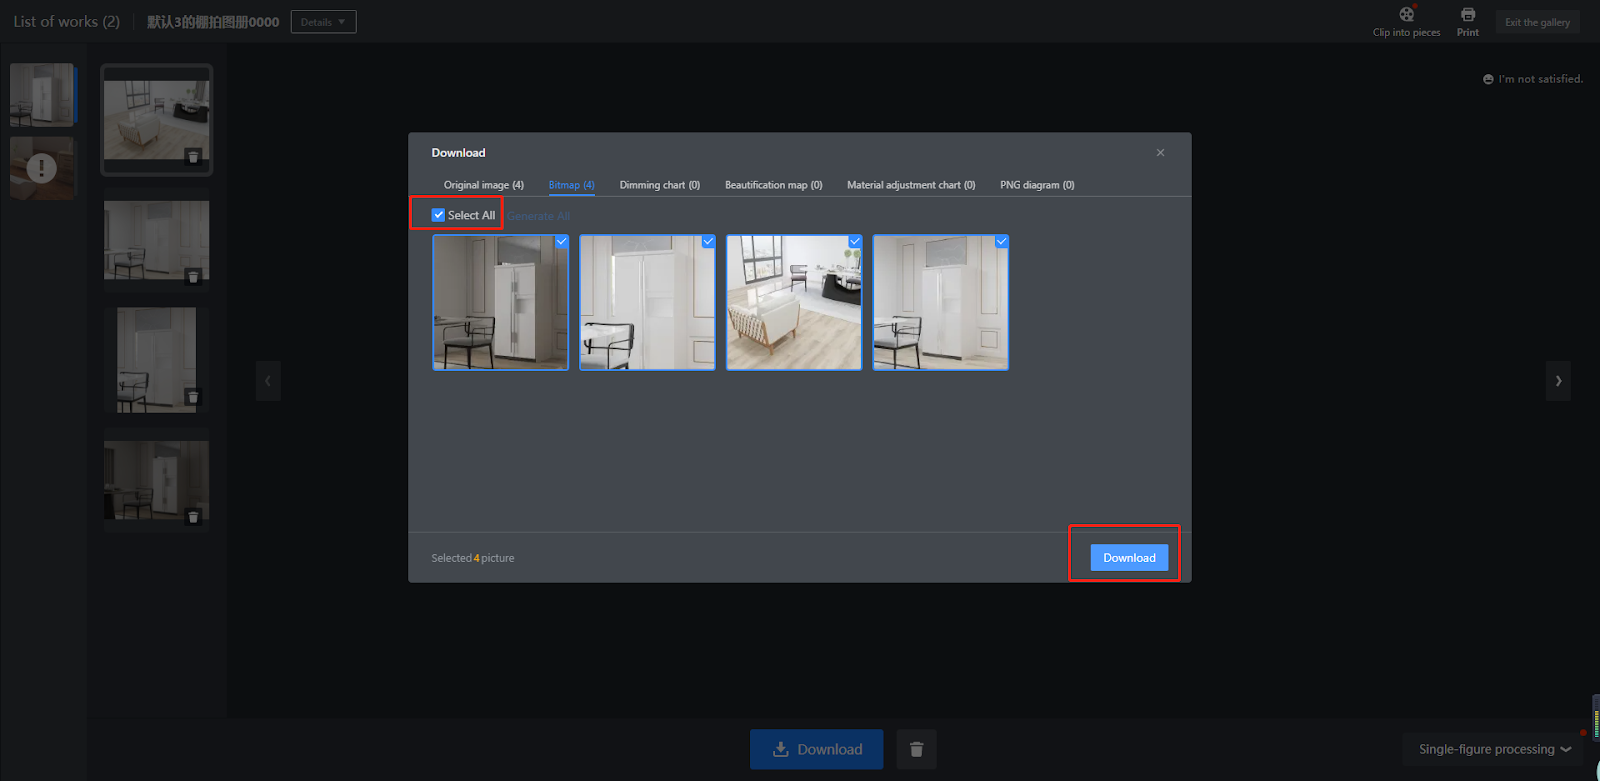Deselect the living room image checkbox

854,242
